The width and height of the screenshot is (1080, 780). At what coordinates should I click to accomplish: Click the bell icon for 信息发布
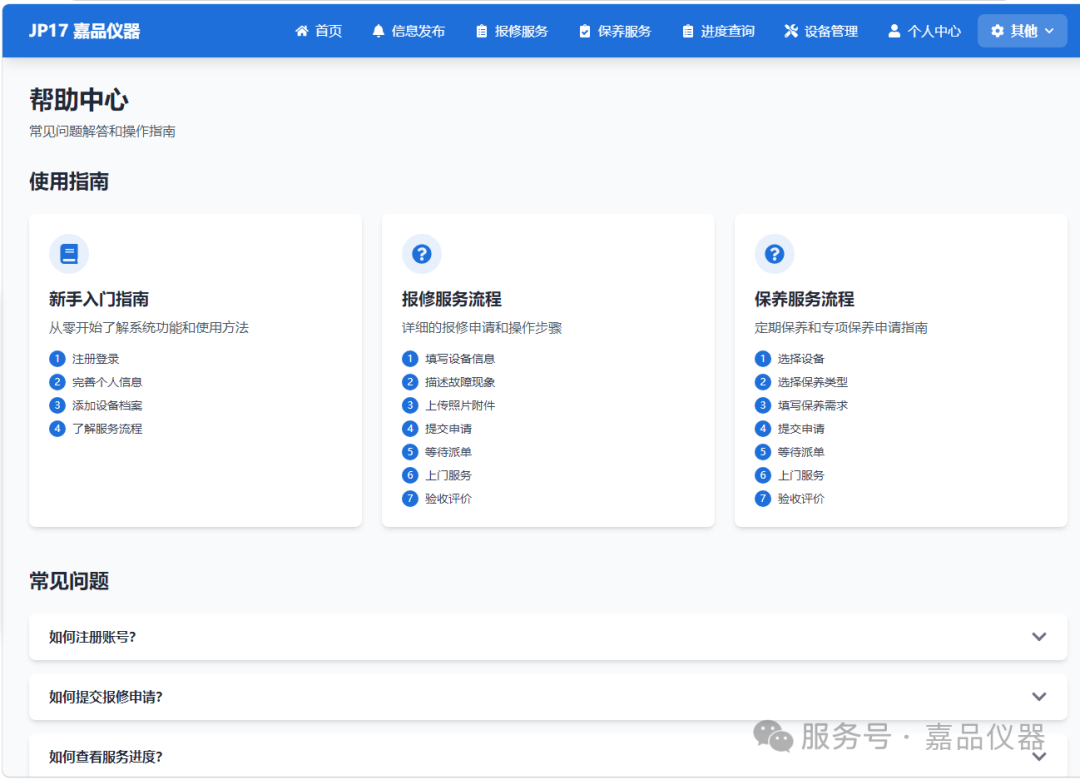pos(378,31)
